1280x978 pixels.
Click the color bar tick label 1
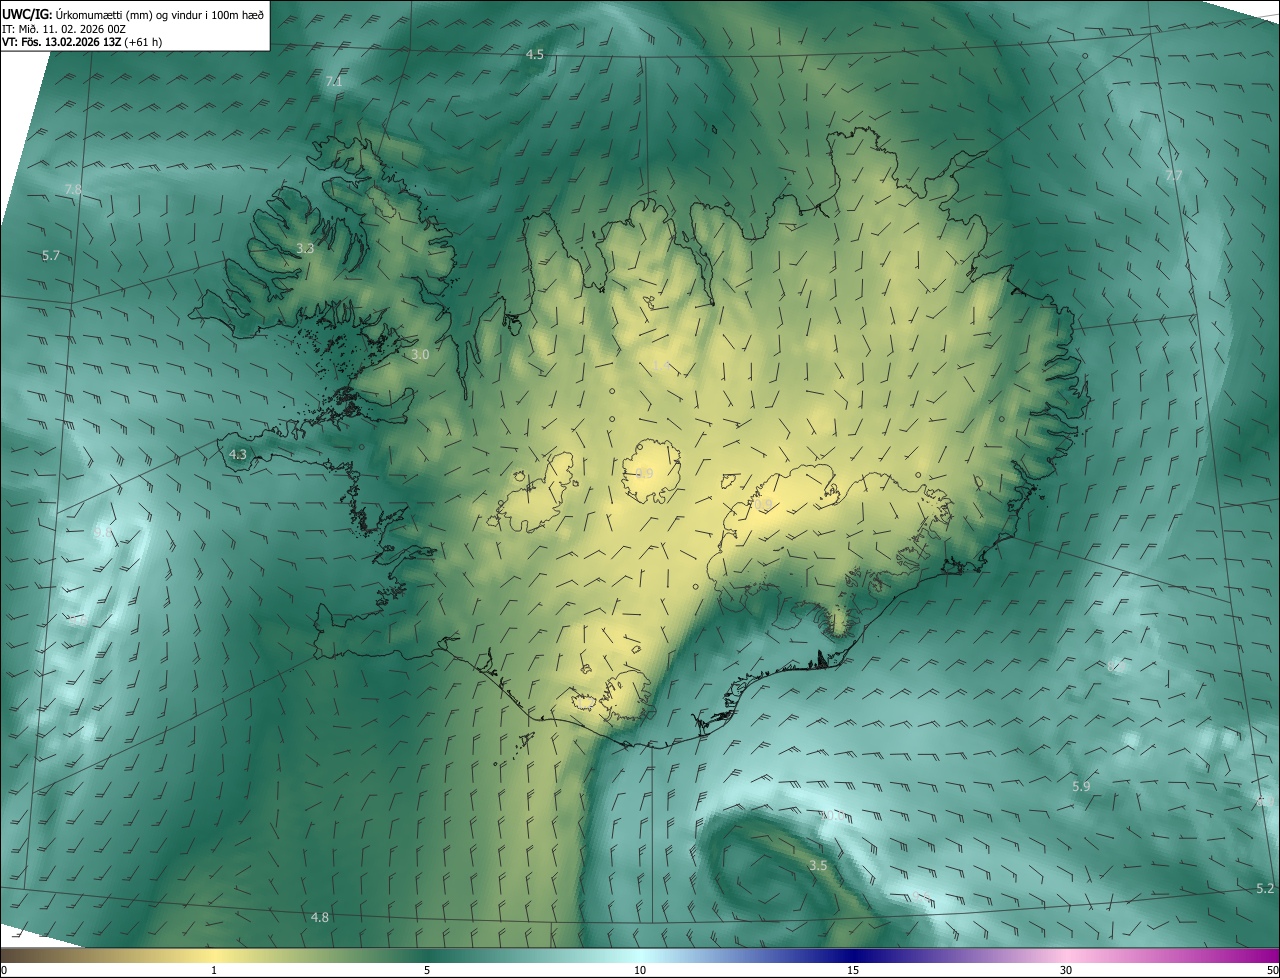(214, 970)
